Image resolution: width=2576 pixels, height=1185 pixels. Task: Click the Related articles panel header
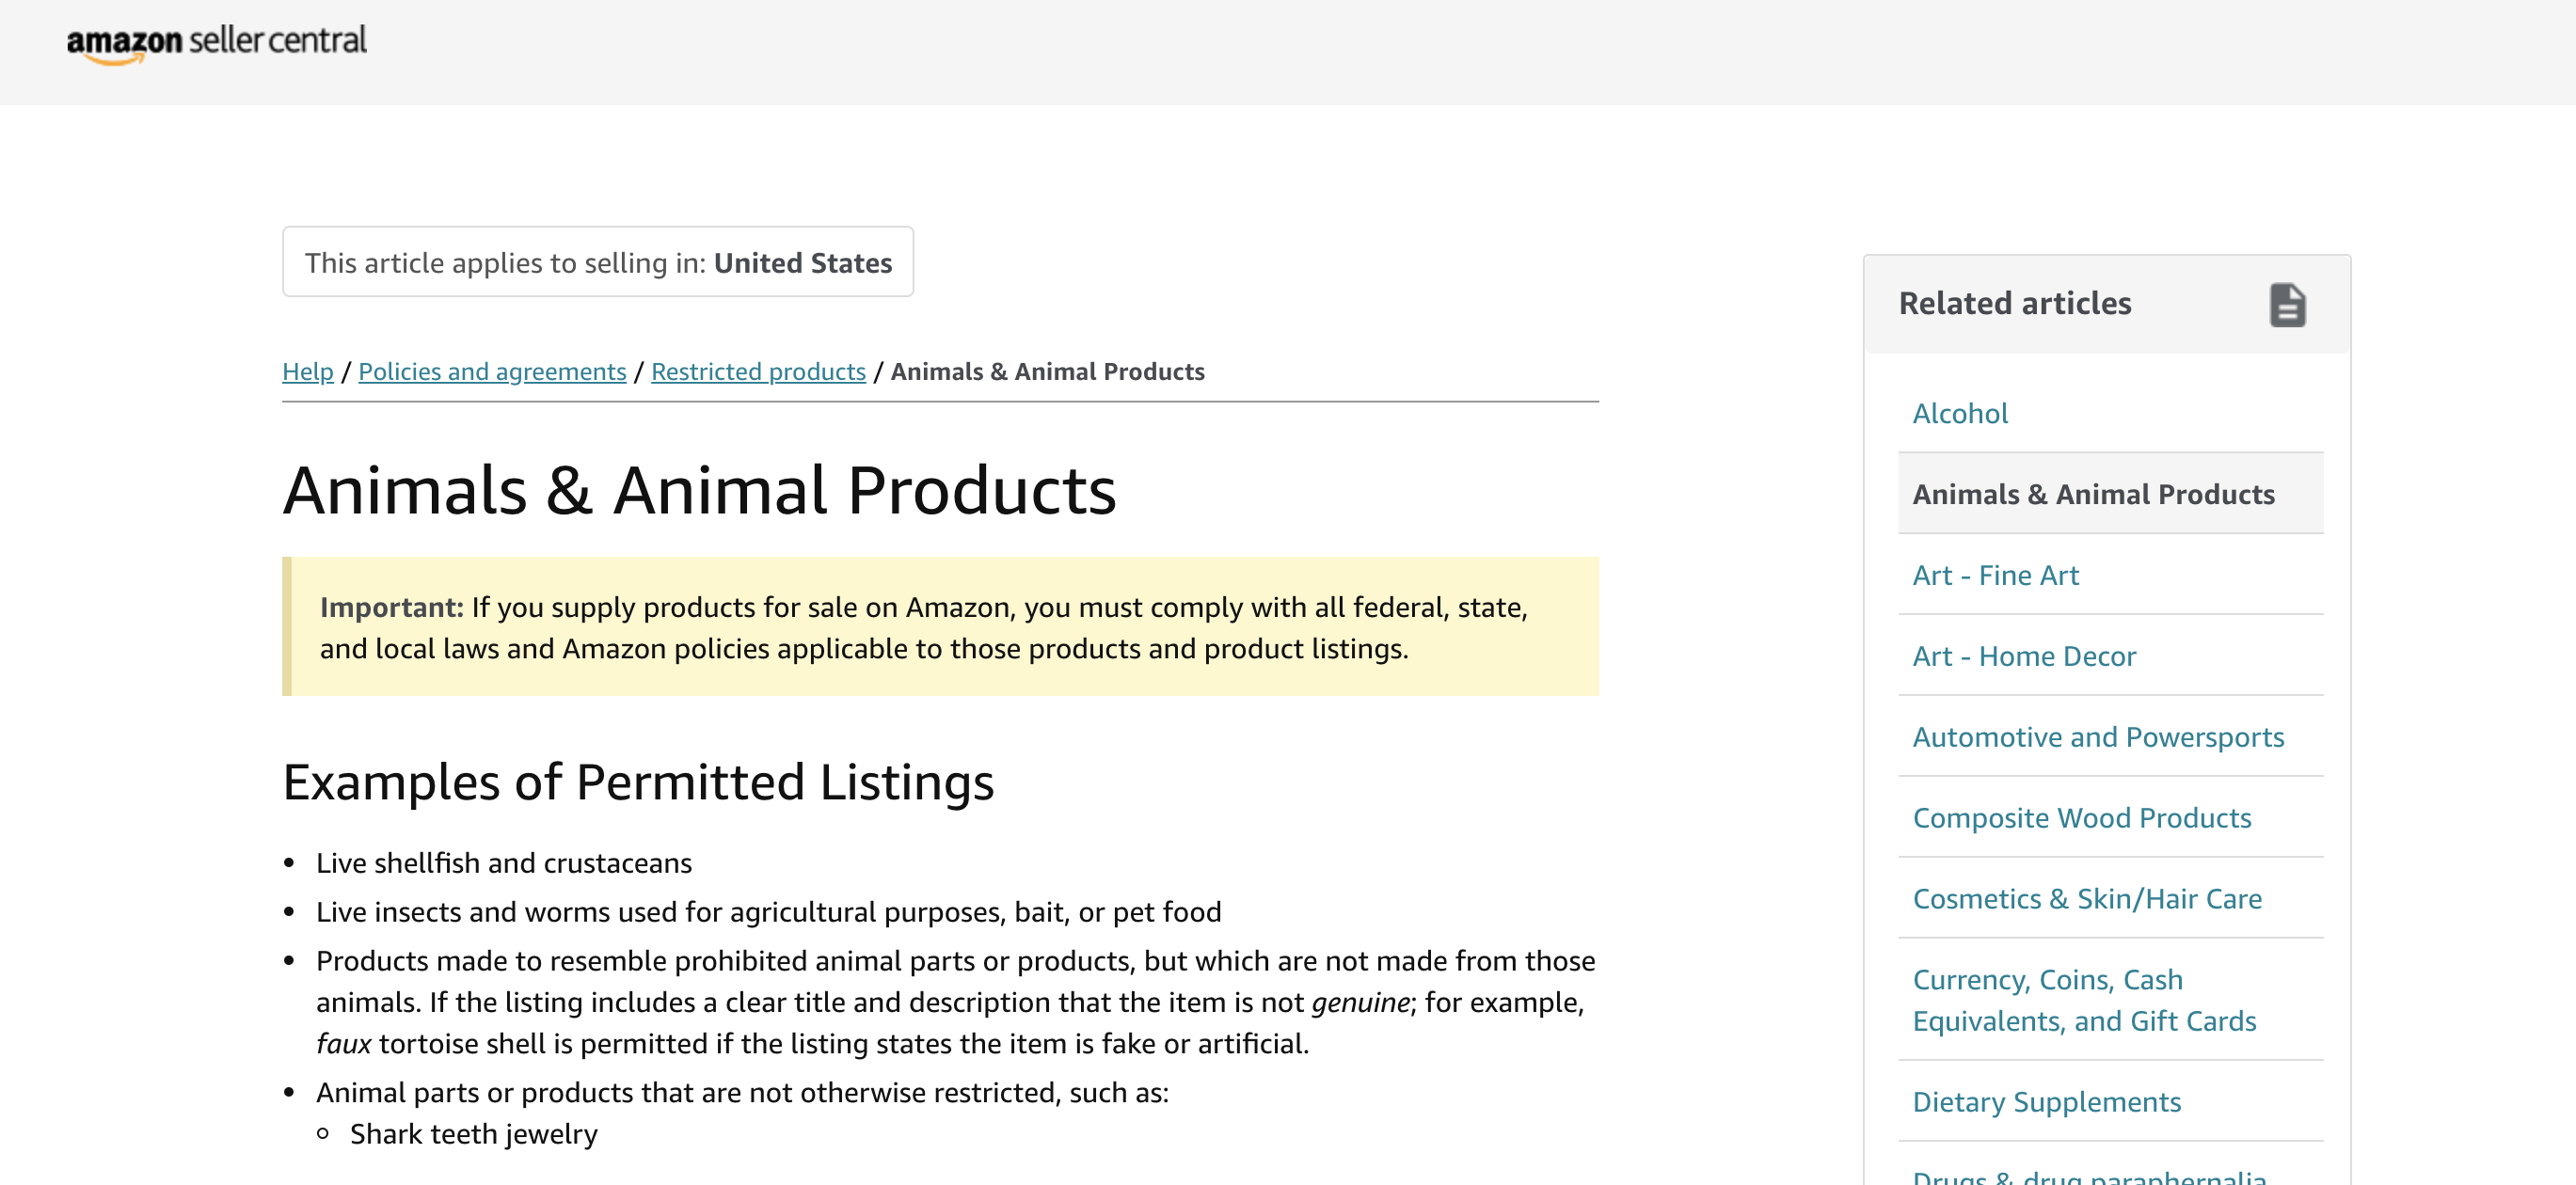point(2014,304)
